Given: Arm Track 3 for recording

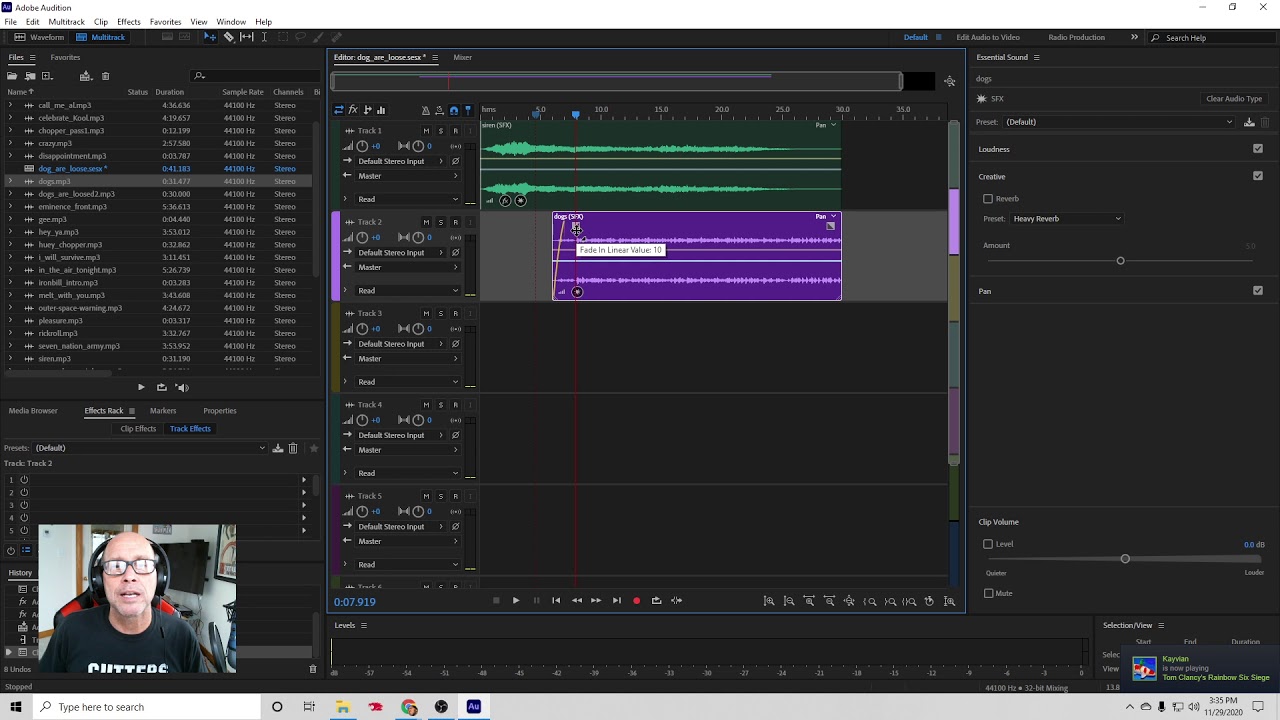Looking at the screenshot, I should coord(455,313).
